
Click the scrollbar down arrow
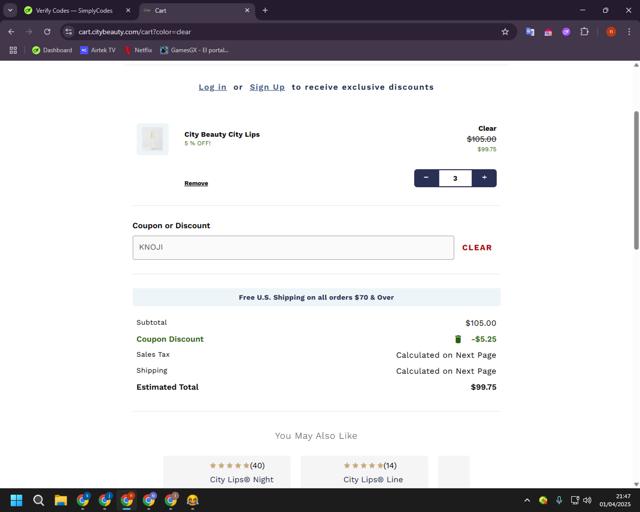pos(636,484)
